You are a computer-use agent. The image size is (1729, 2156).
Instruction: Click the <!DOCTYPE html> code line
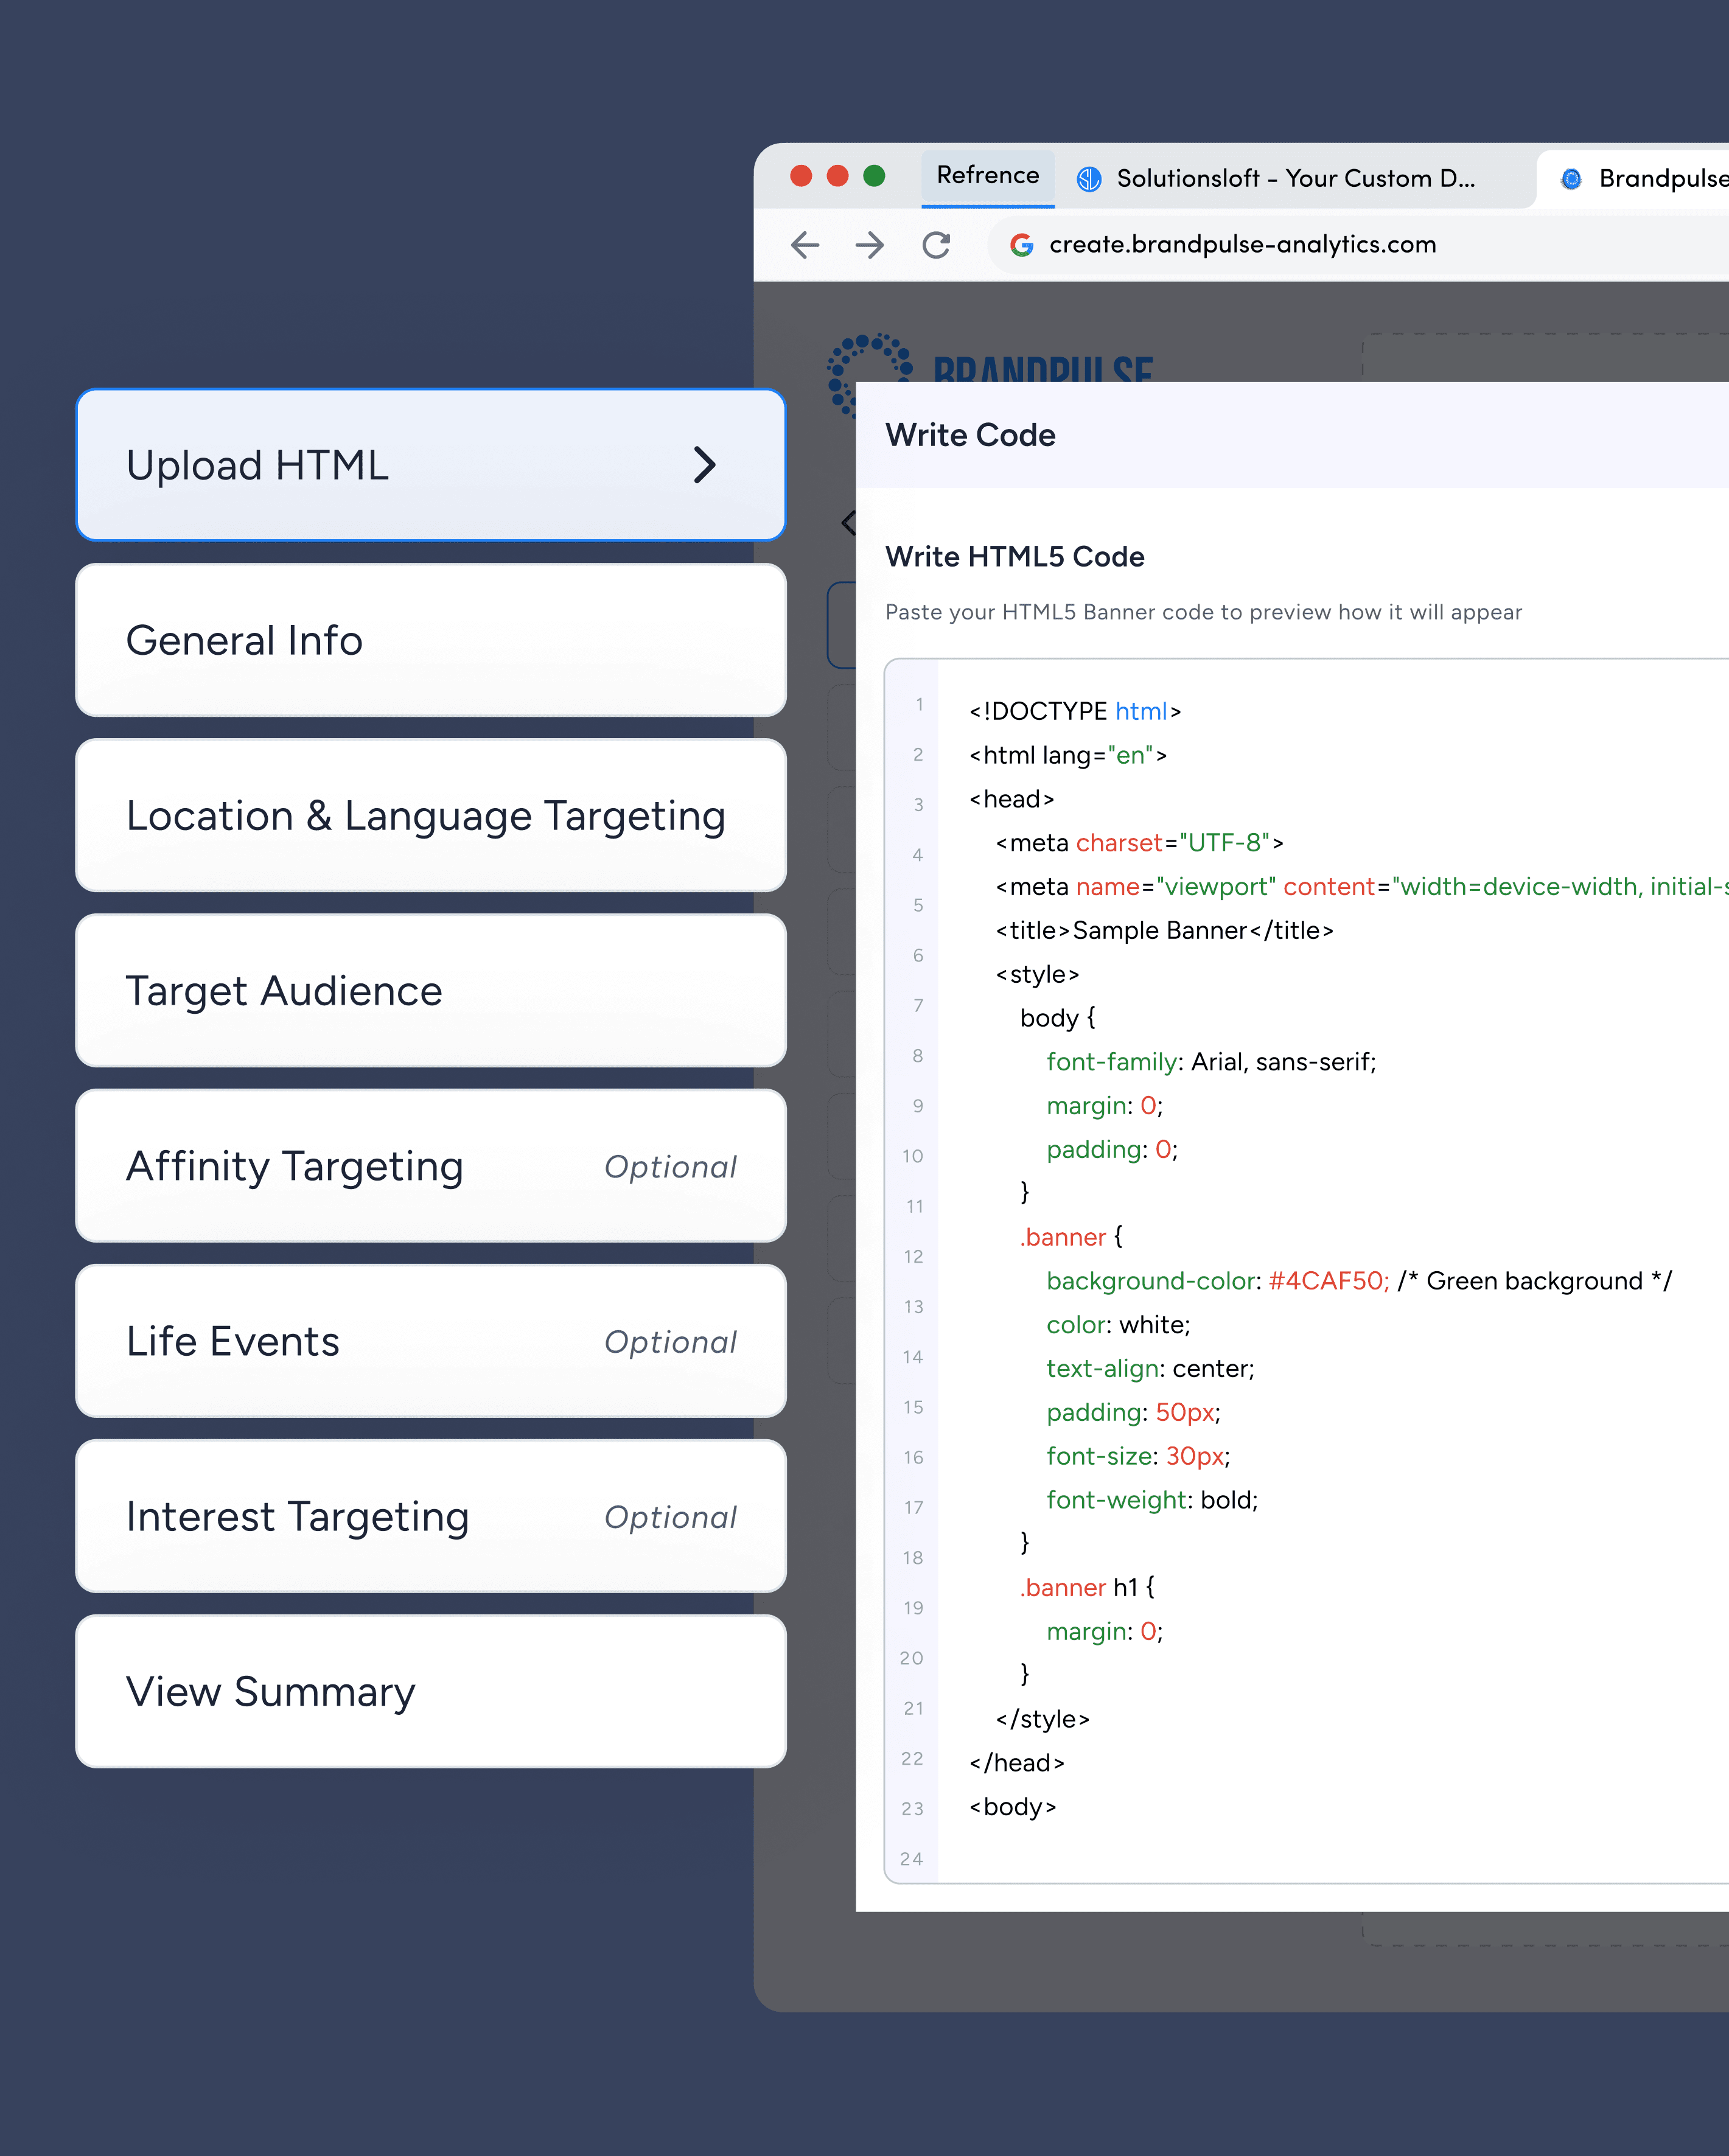click(1075, 711)
